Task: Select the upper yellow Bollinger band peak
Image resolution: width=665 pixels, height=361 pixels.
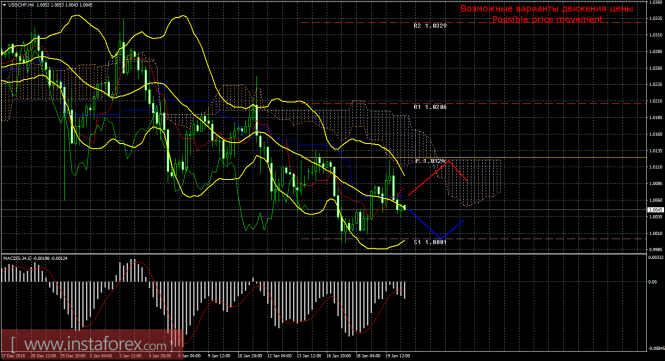Action: pos(182,17)
